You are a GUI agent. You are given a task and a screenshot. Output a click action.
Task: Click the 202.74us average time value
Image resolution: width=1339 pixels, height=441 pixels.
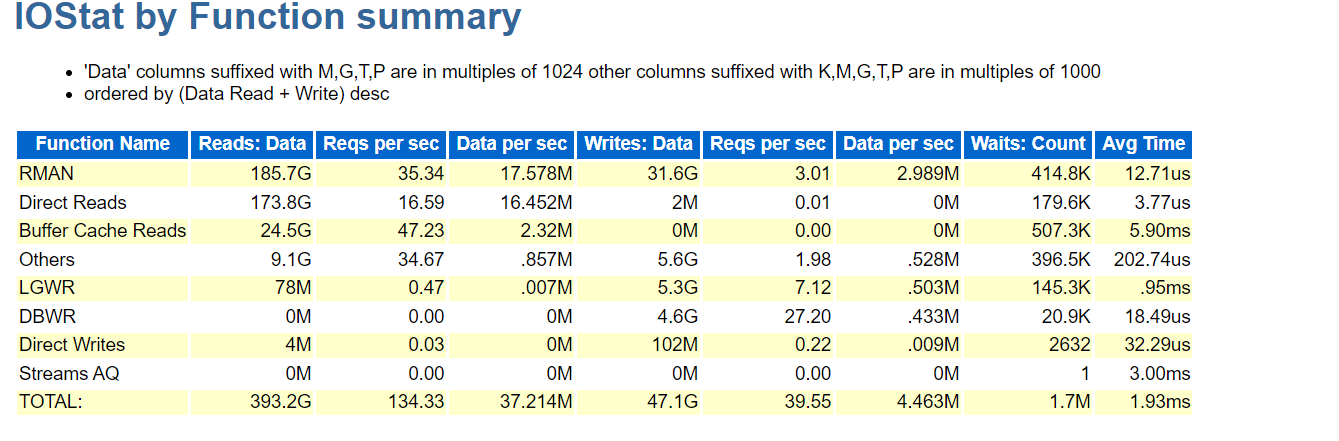tap(1152, 260)
